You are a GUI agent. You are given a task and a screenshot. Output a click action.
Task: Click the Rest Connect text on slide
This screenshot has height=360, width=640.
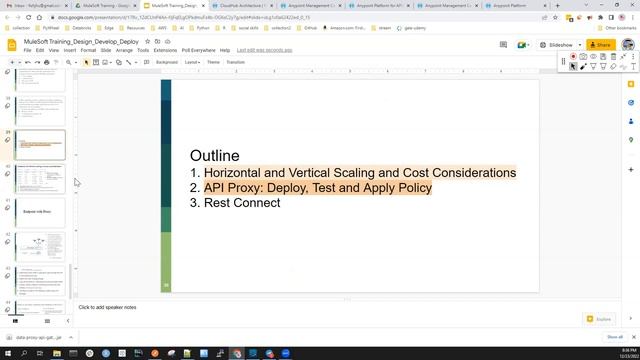pyautogui.click(x=242, y=203)
